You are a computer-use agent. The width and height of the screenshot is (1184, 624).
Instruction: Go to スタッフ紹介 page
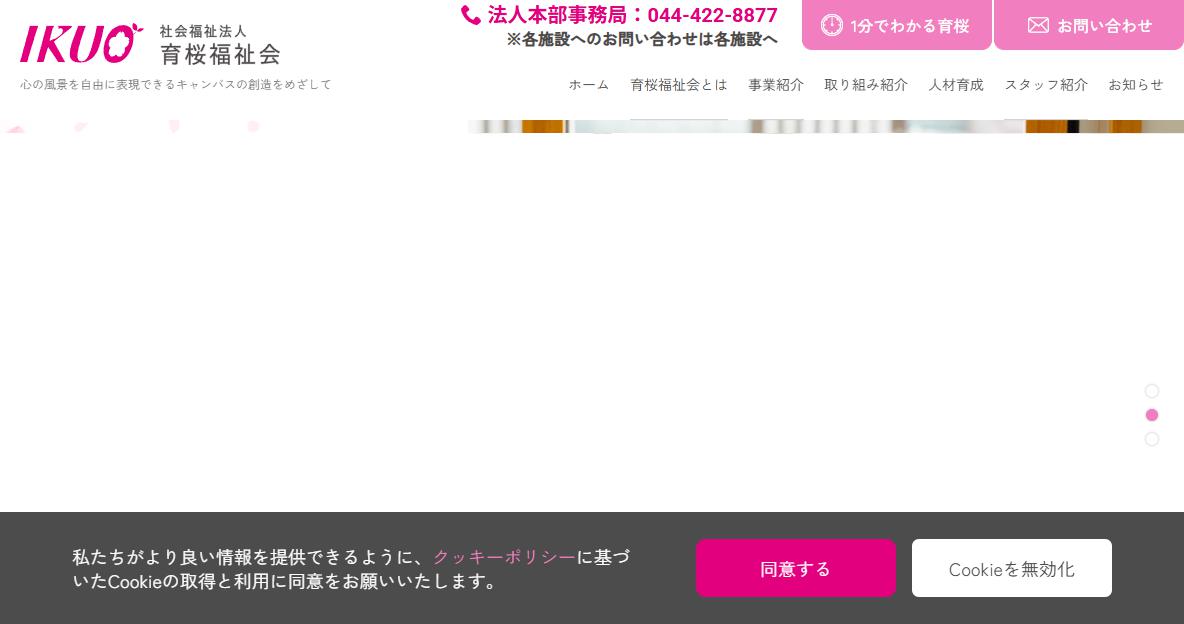[x=1046, y=85]
